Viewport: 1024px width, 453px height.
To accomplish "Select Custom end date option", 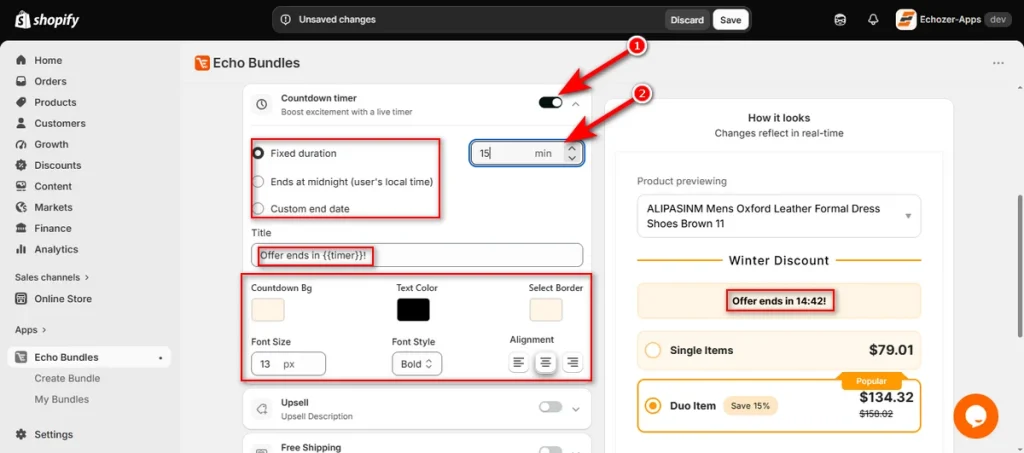I will pyautogui.click(x=258, y=209).
